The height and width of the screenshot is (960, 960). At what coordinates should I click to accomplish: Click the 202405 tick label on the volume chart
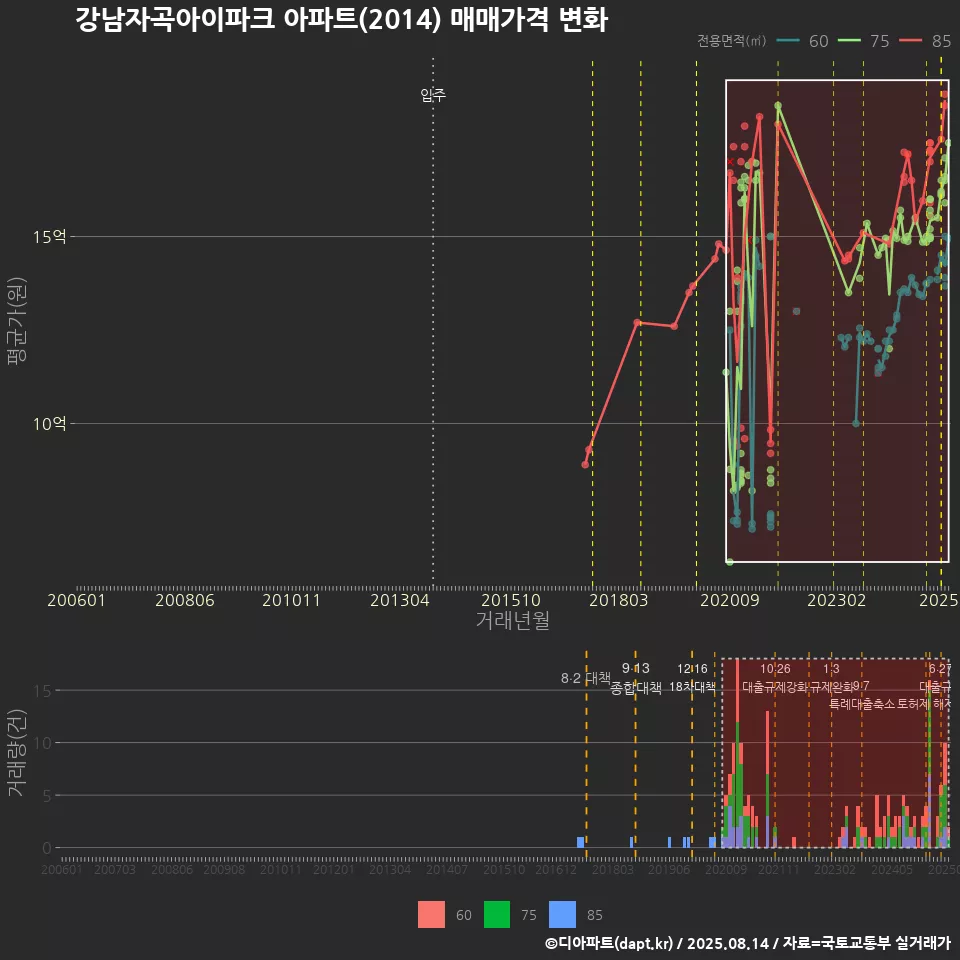(x=892, y=869)
